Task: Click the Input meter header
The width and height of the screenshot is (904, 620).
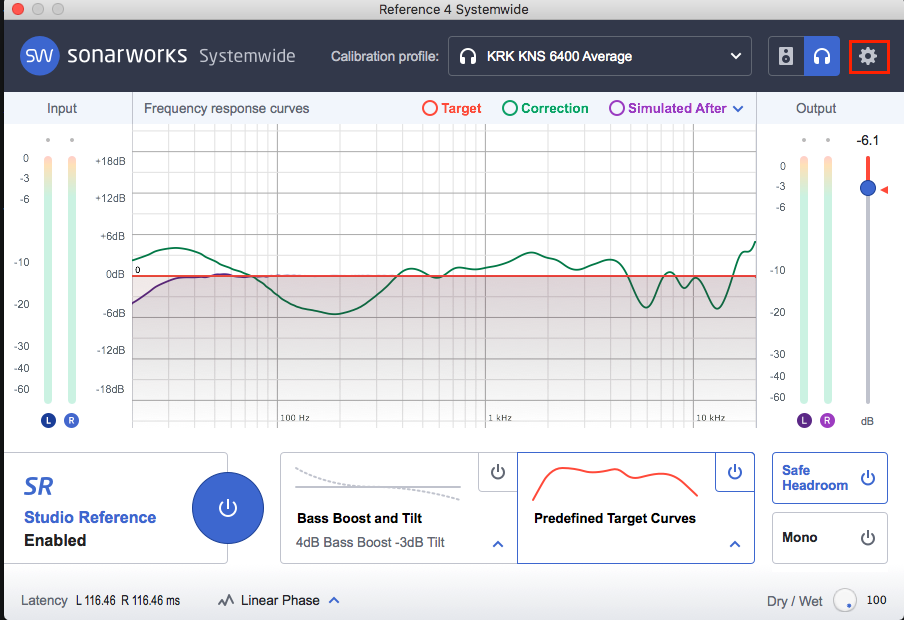Action: (62, 108)
